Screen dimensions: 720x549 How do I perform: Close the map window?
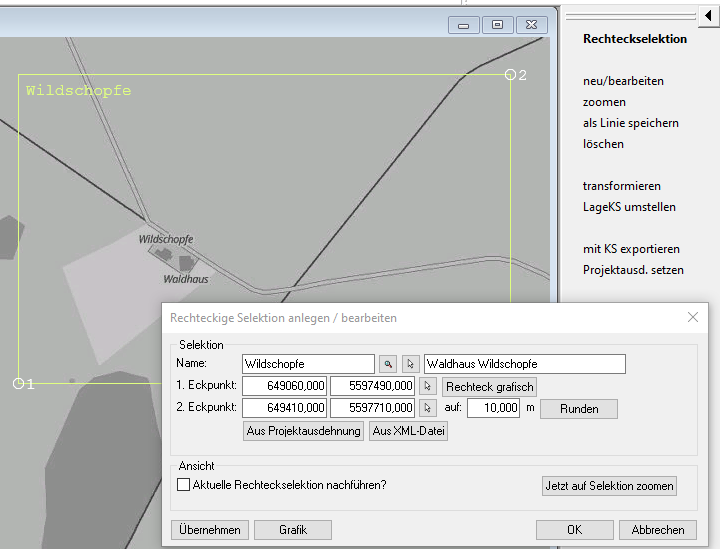click(532, 25)
